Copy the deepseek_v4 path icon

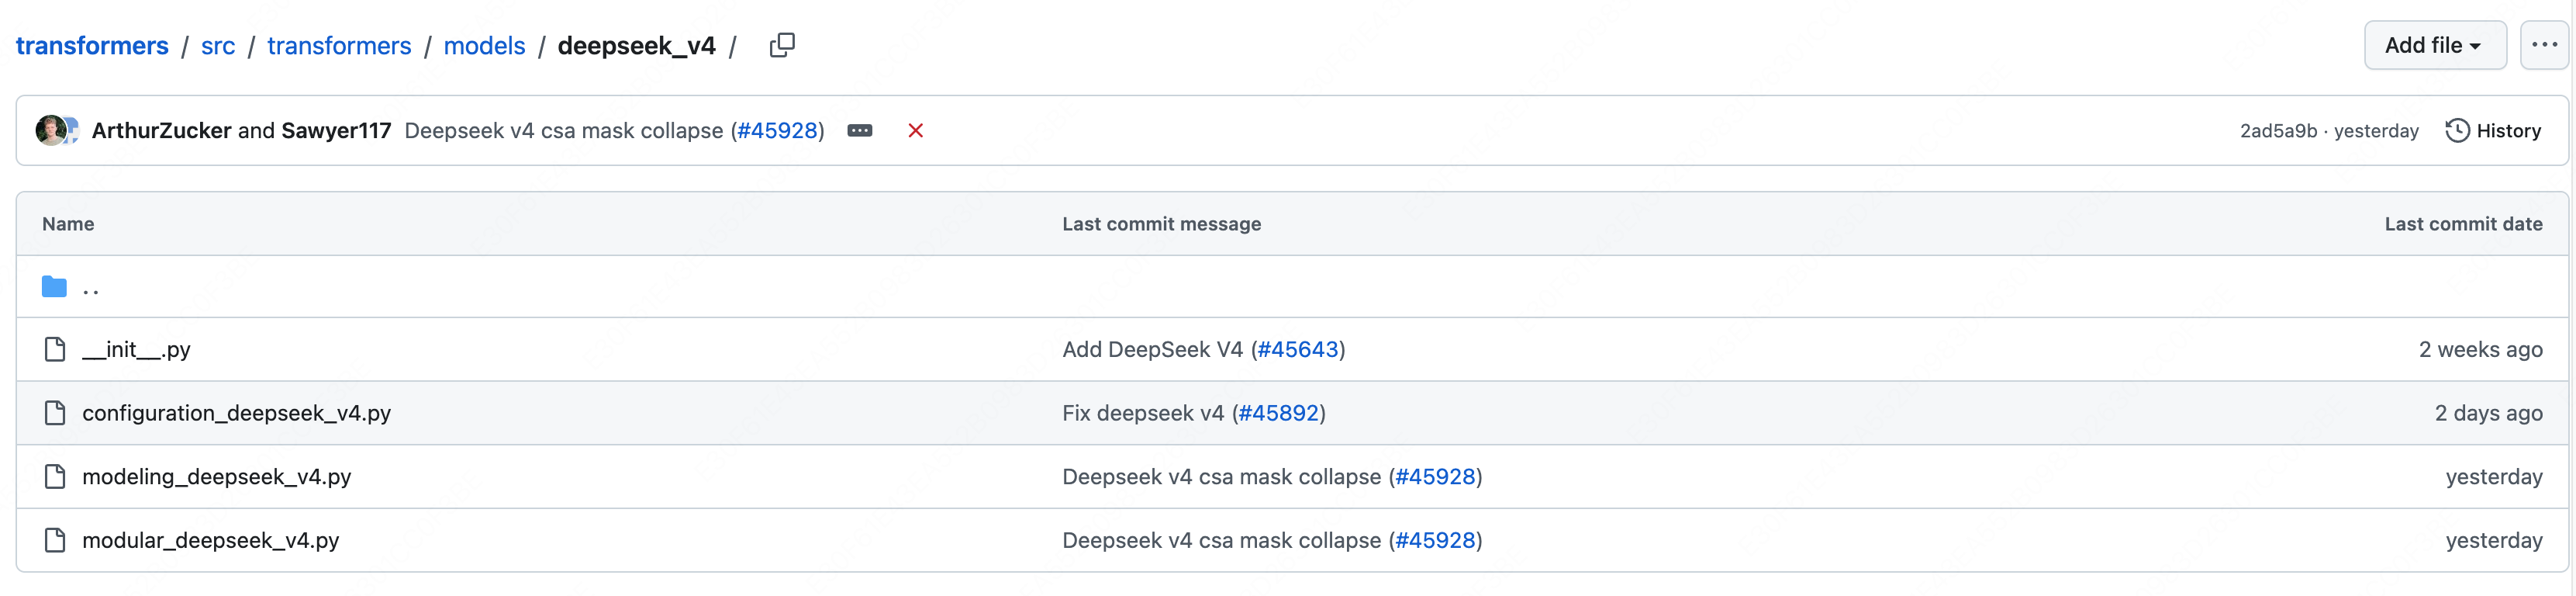click(782, 45)
